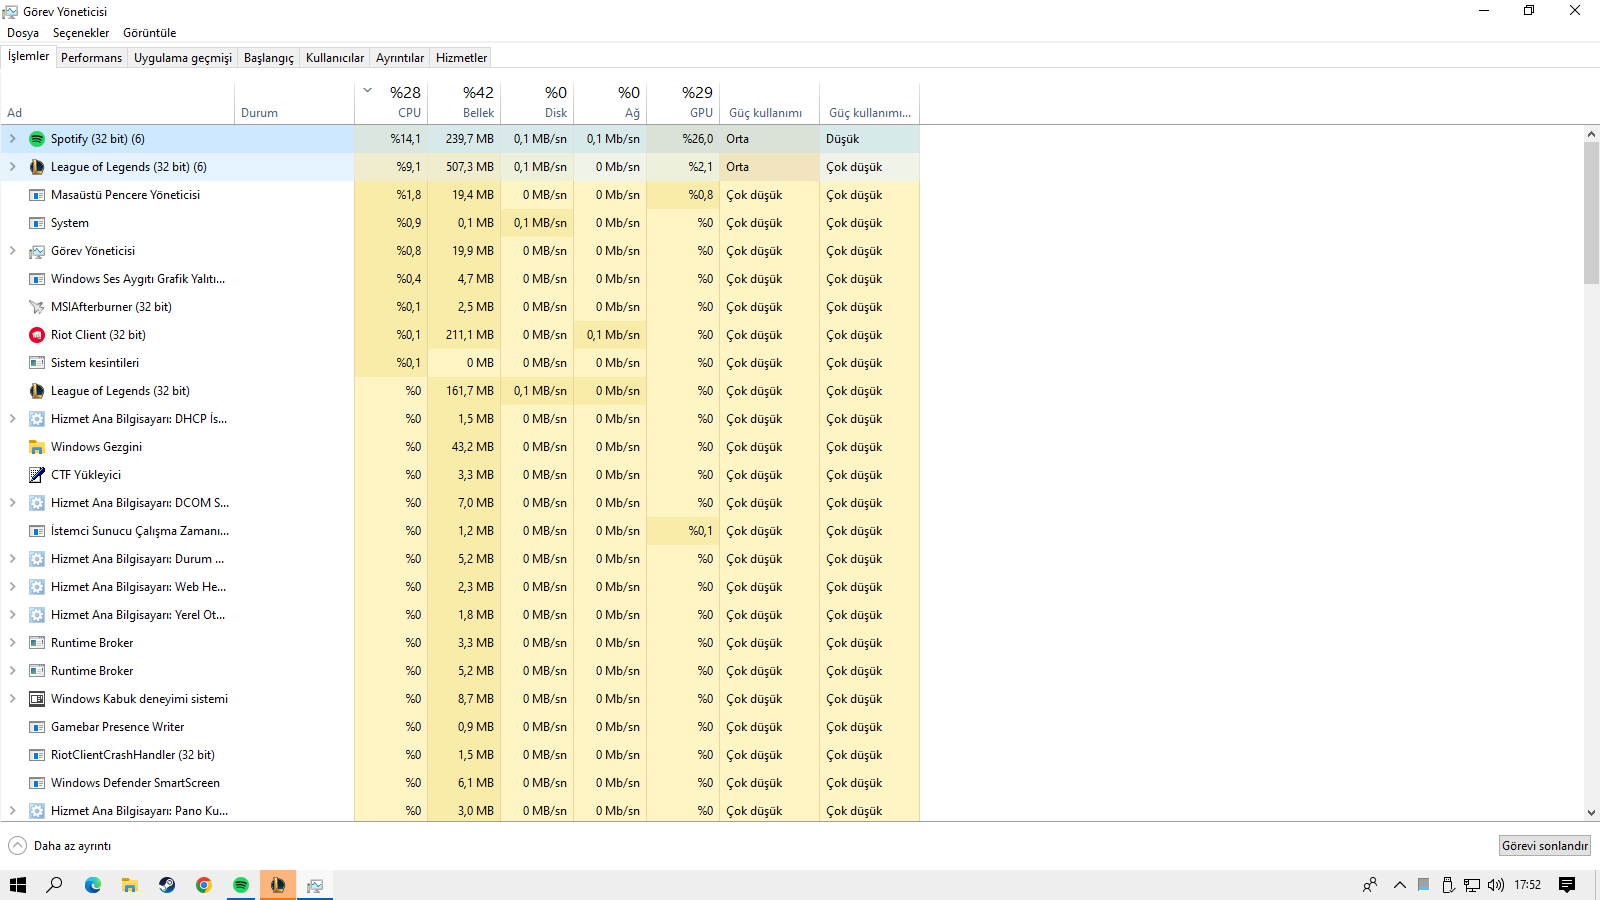Open the volume control in the system tray
This screenshot has height=900, width=1600.
(1496, 885)
